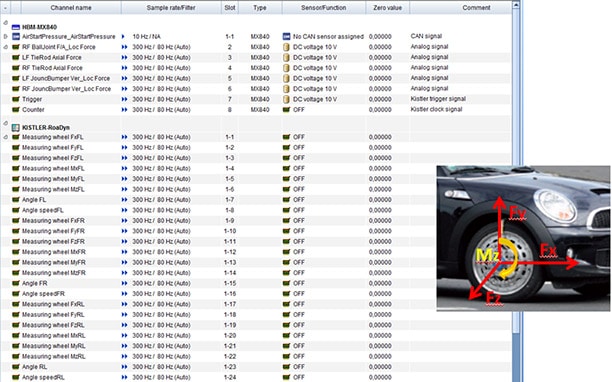Click OFF icon for Measuring wheel MyFR
This screenshot has height=382, width=612.
pos(286,262)
